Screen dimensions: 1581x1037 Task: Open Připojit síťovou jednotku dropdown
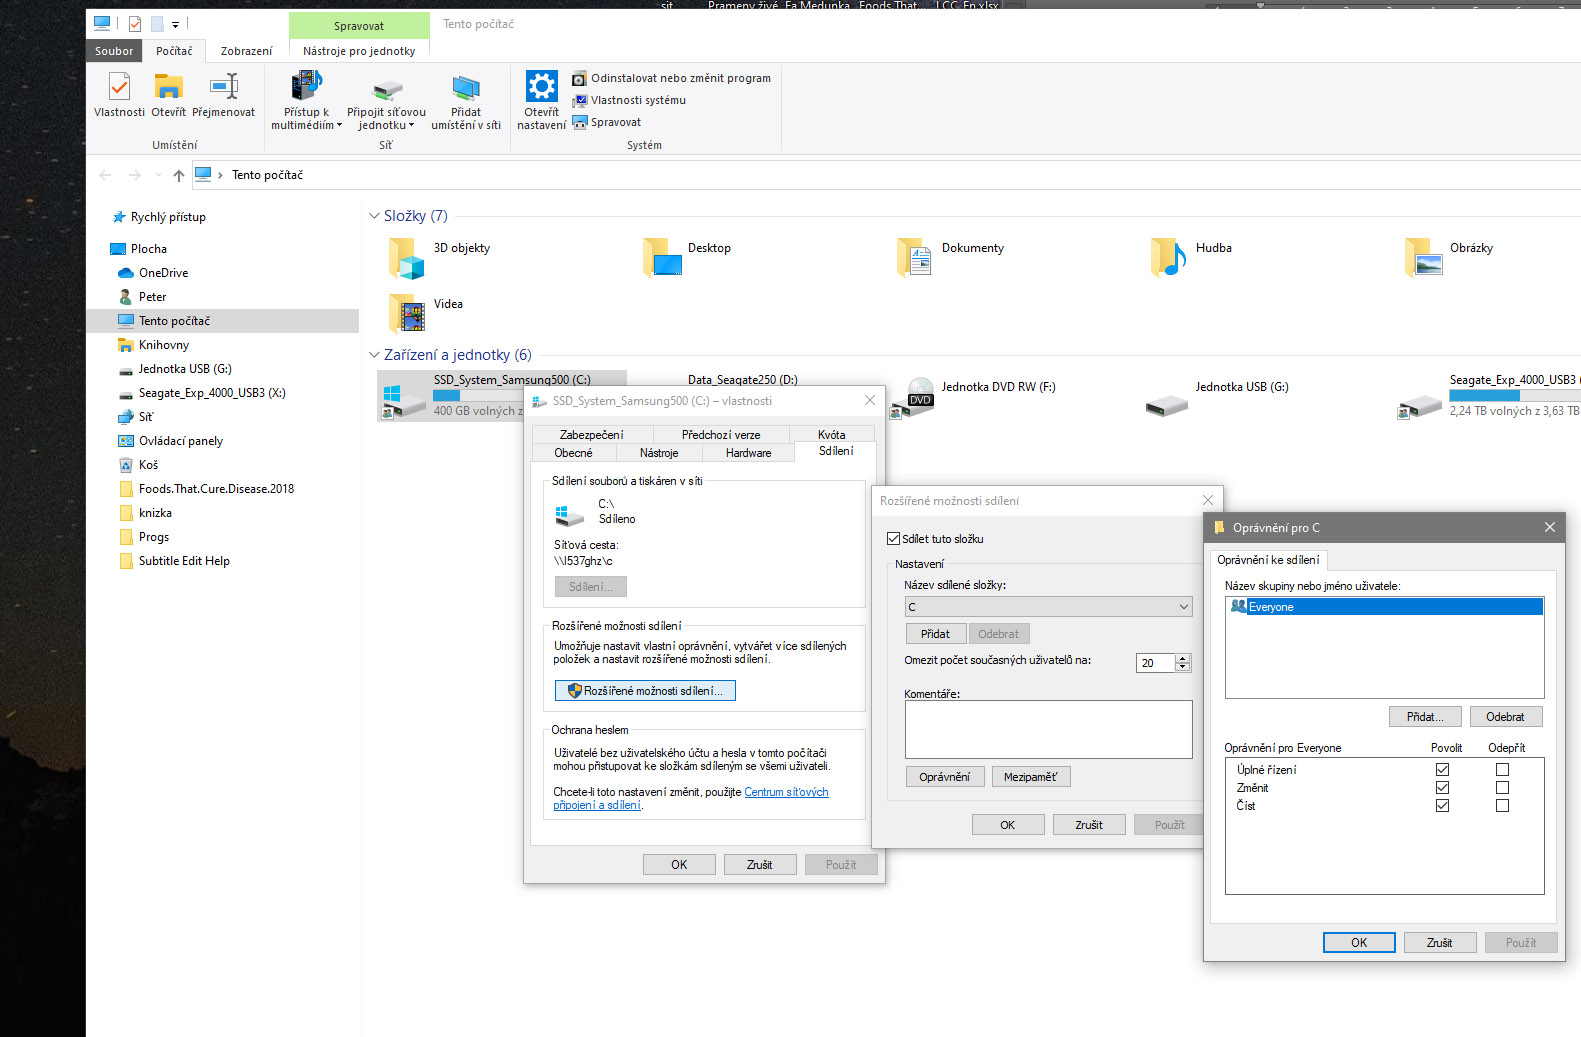[x=386, y=101]
